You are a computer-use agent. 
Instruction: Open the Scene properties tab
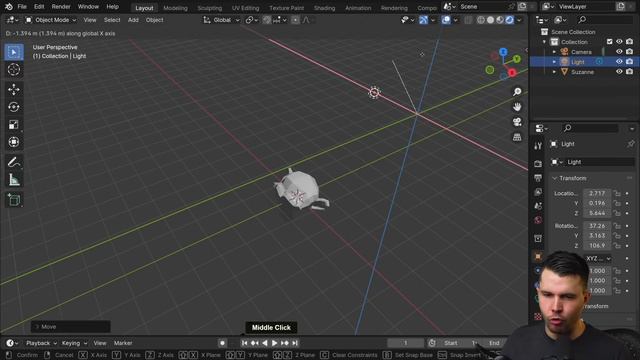click(x=538, y=206)
